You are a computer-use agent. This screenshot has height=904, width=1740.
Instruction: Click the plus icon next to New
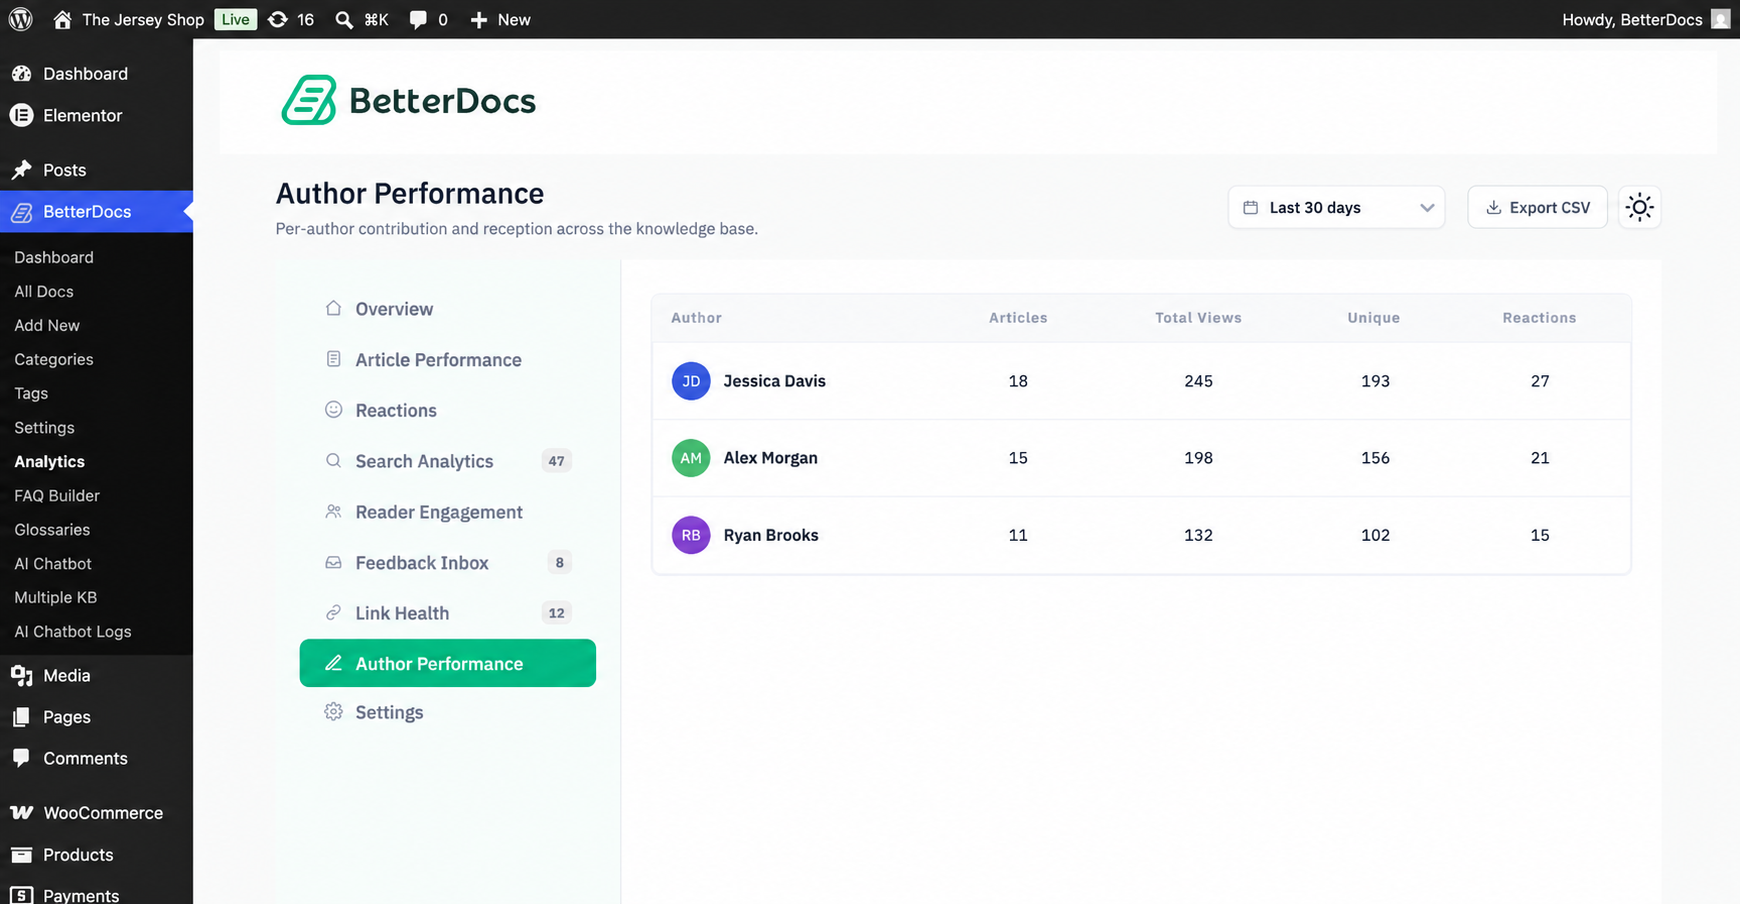pos(479,19)
